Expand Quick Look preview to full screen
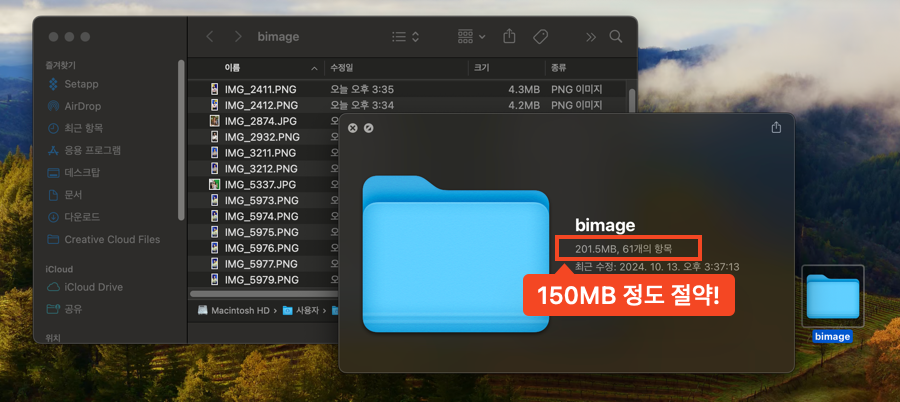The image size is (900, 402). coord(368,128)
